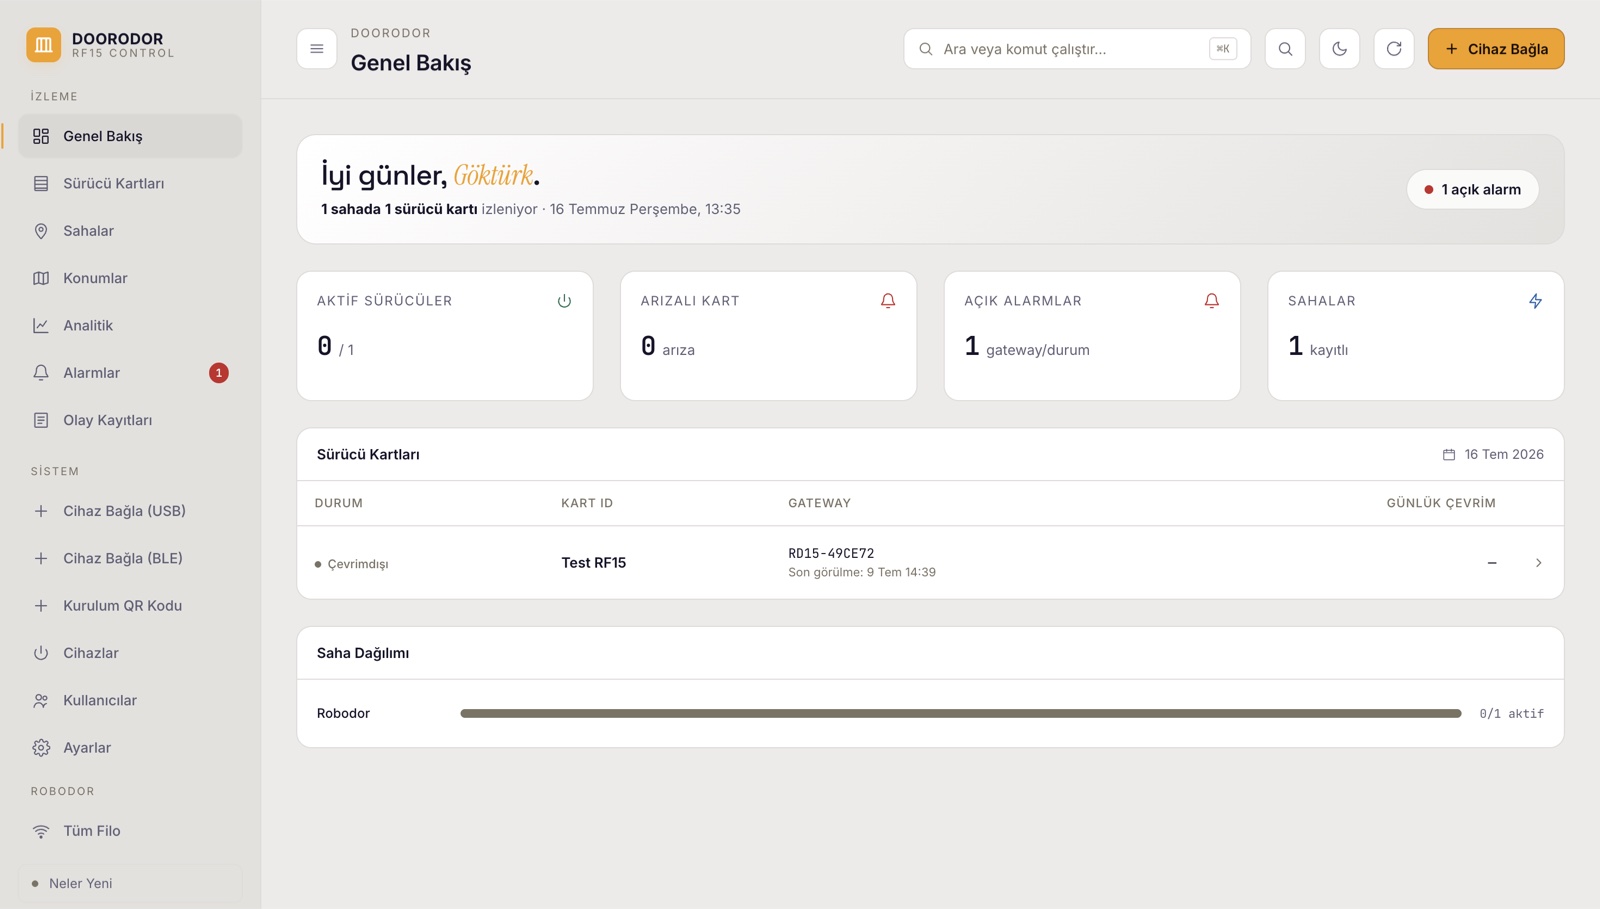Click the Cihaz Bağla button
Screen dimensions: 1600x909
coord(1496,49)
